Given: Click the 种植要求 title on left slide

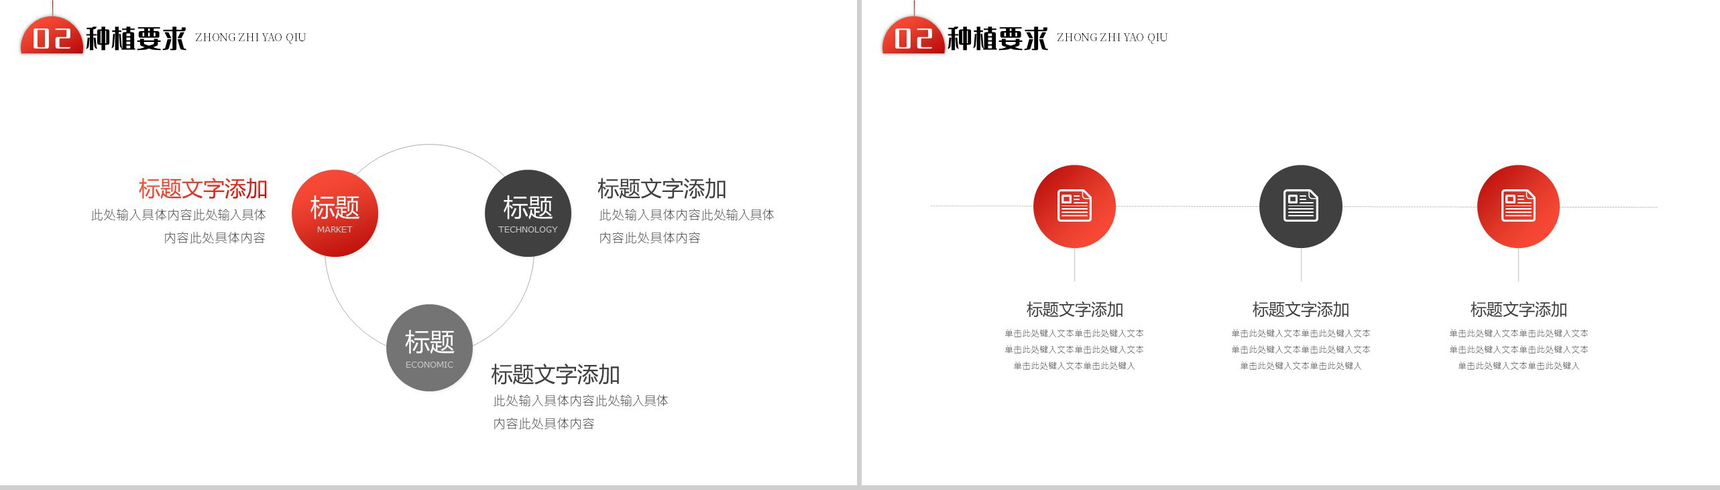Looking at the screenshot, I should (x=136, y=39).
